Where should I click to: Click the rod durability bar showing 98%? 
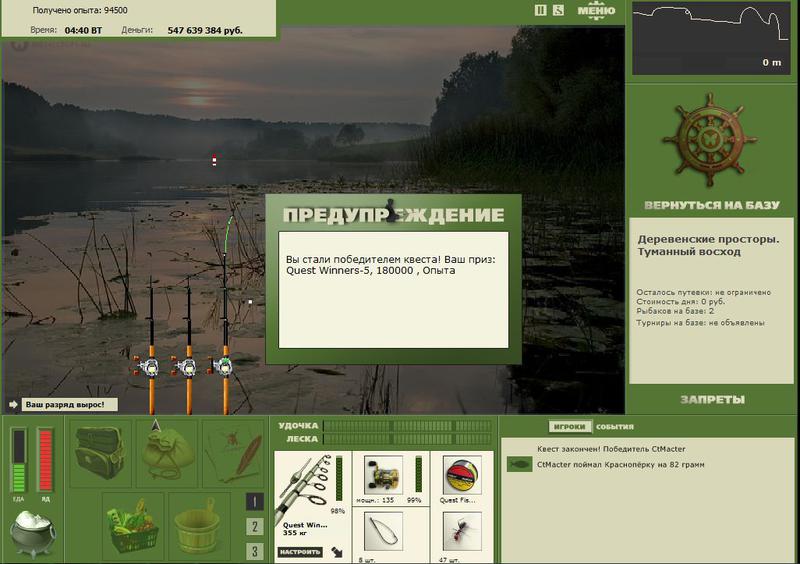[339, 479]
